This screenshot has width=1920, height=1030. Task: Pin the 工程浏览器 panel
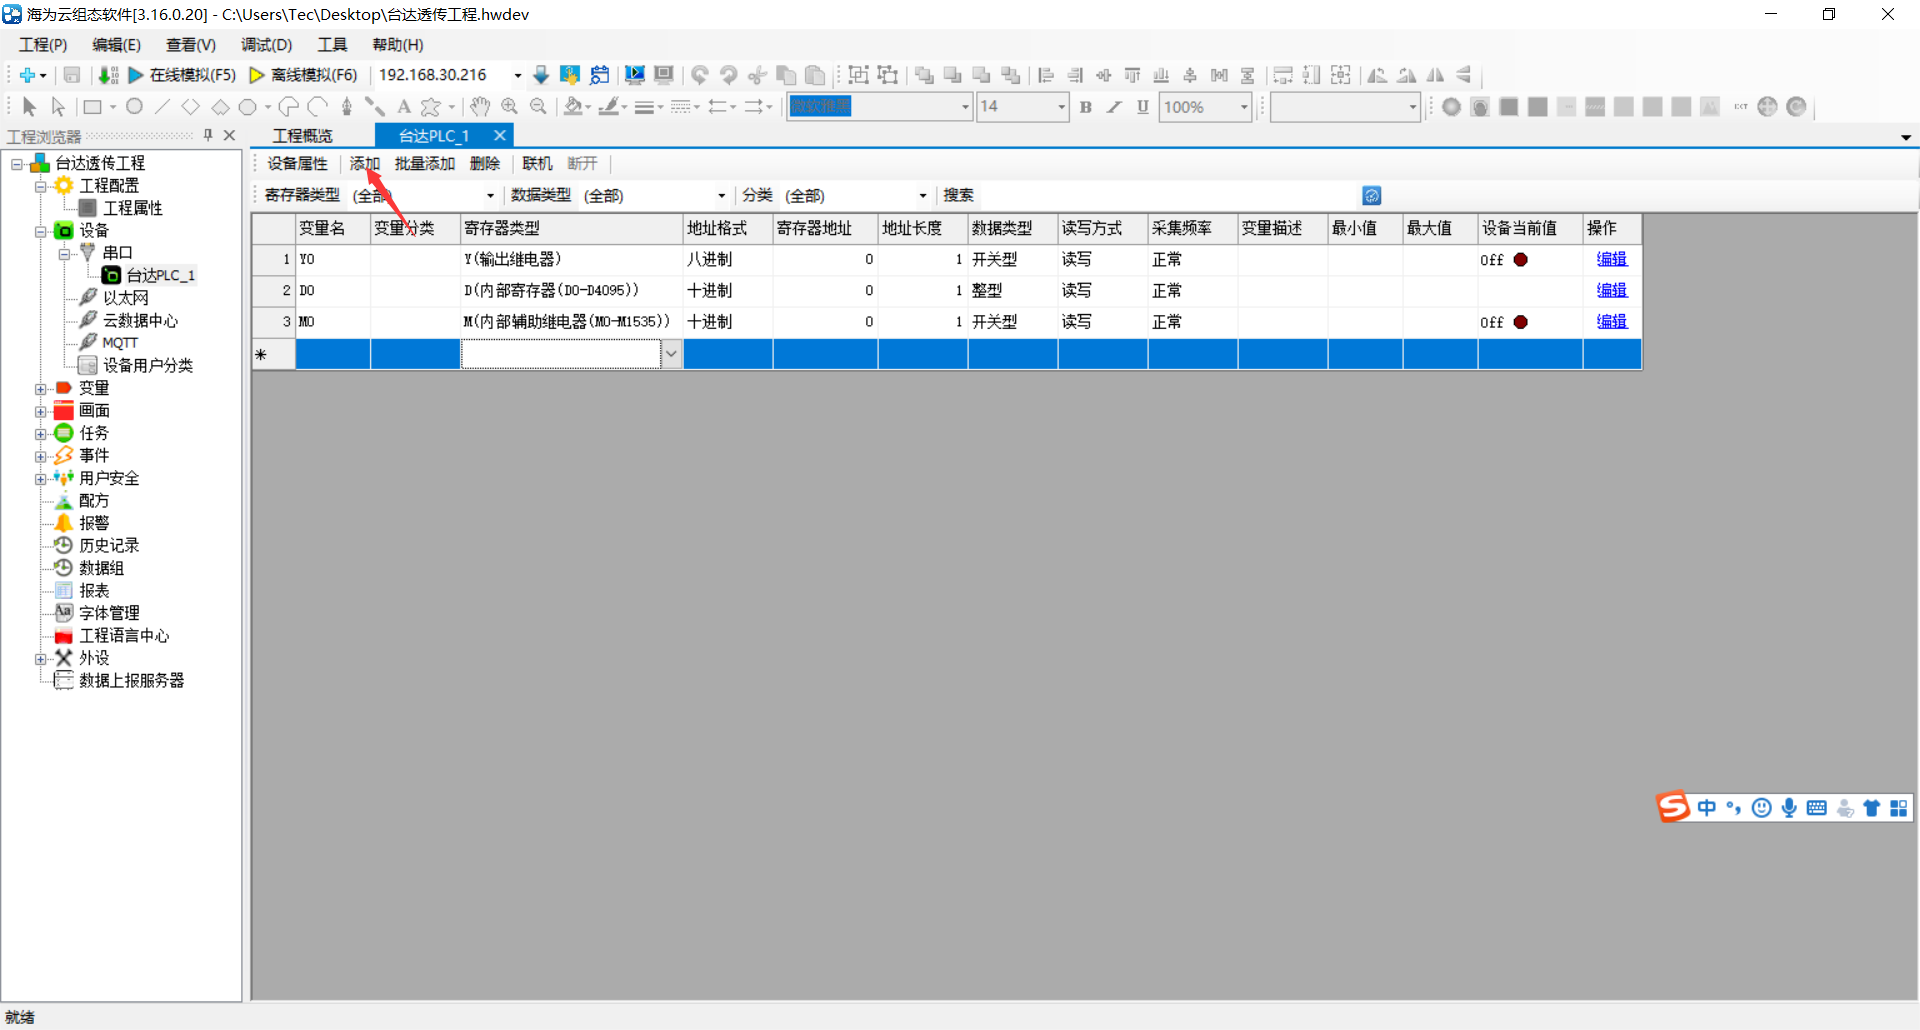[x=208, y=135]
